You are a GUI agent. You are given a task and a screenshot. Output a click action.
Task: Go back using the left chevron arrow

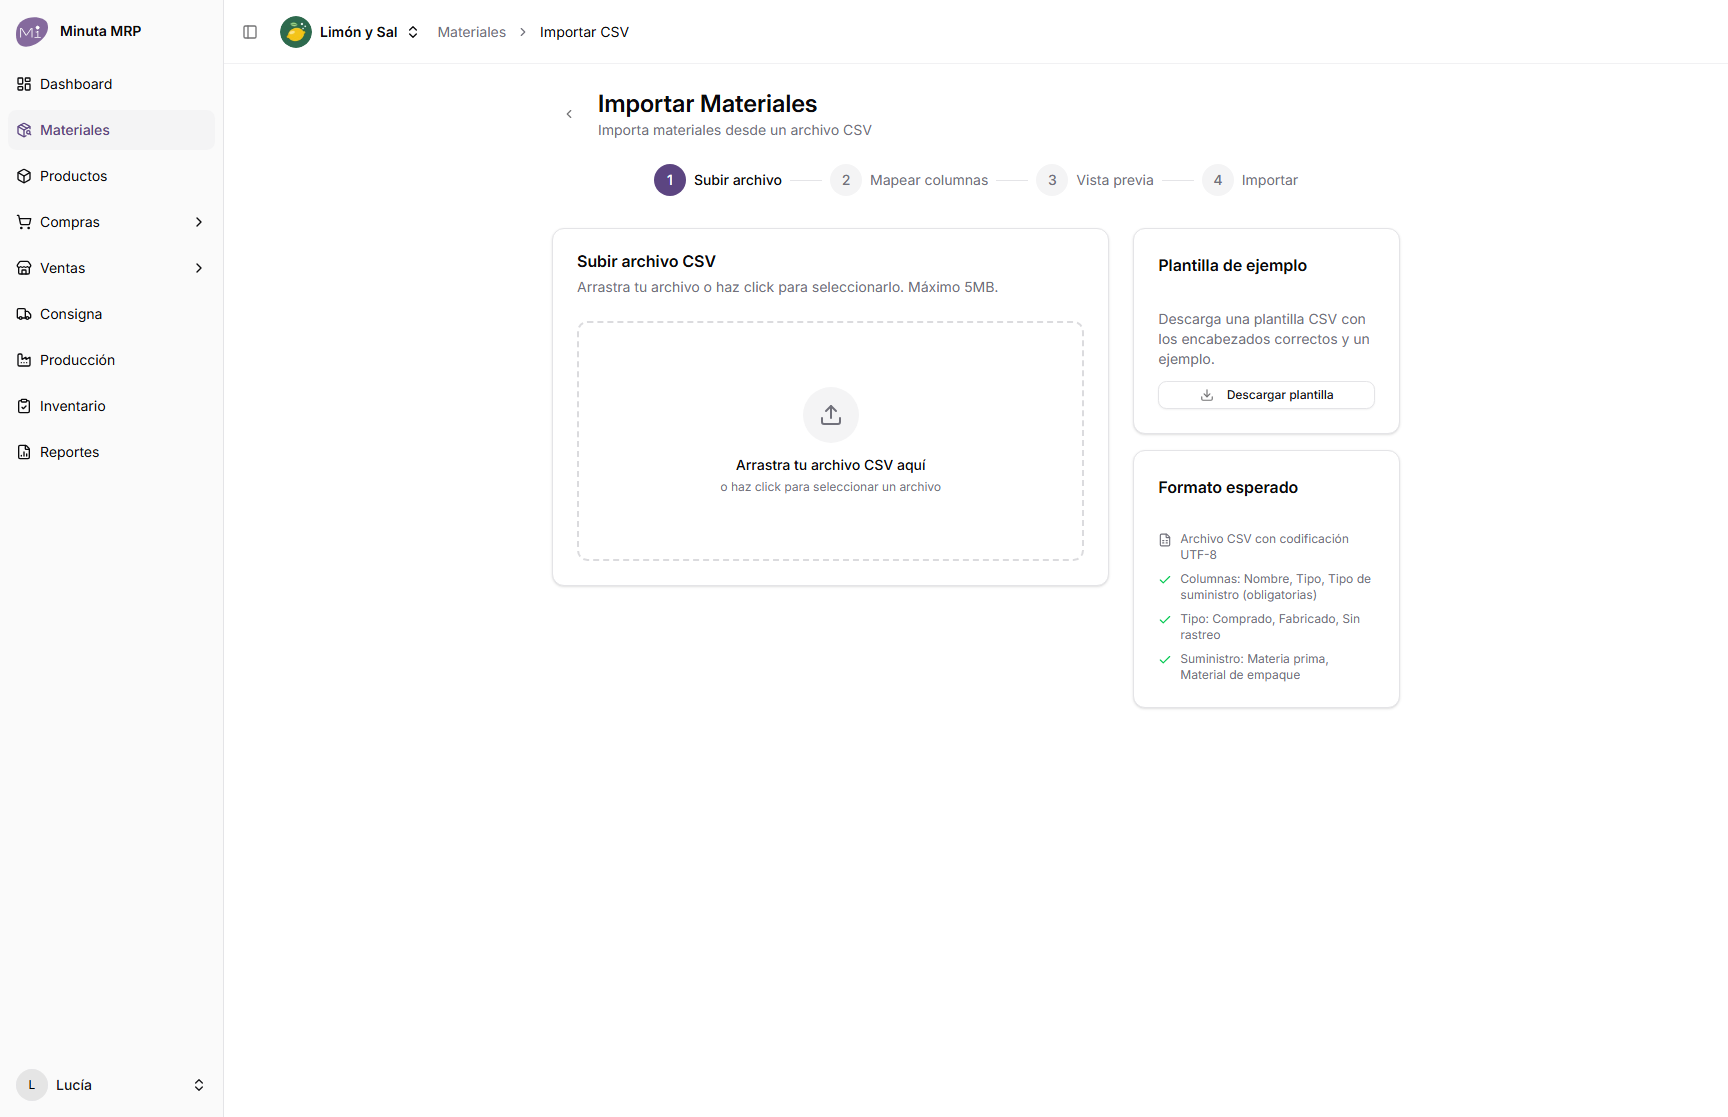point(569,114)
